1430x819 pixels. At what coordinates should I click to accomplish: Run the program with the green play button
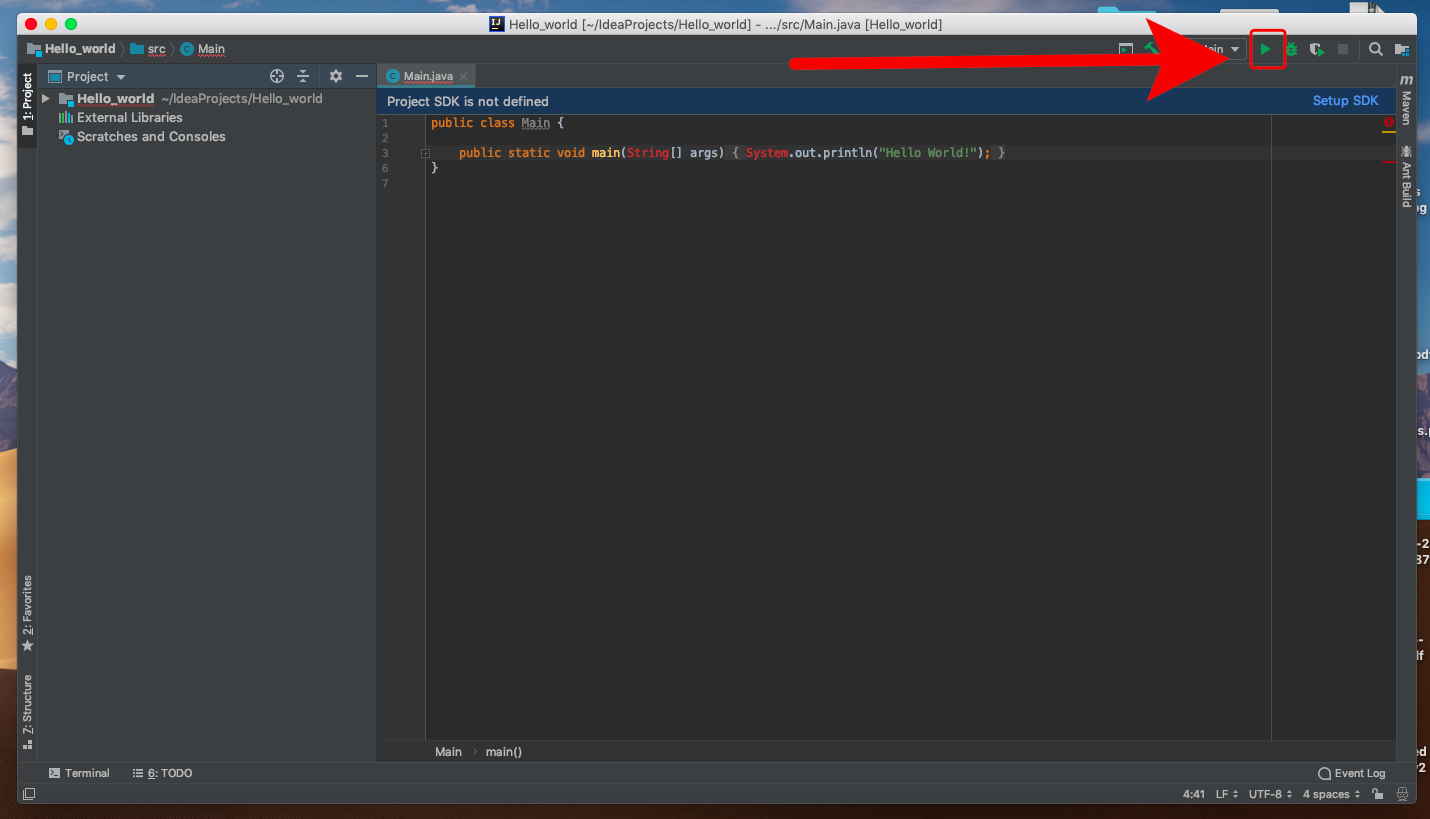[x=1266, y=49]
